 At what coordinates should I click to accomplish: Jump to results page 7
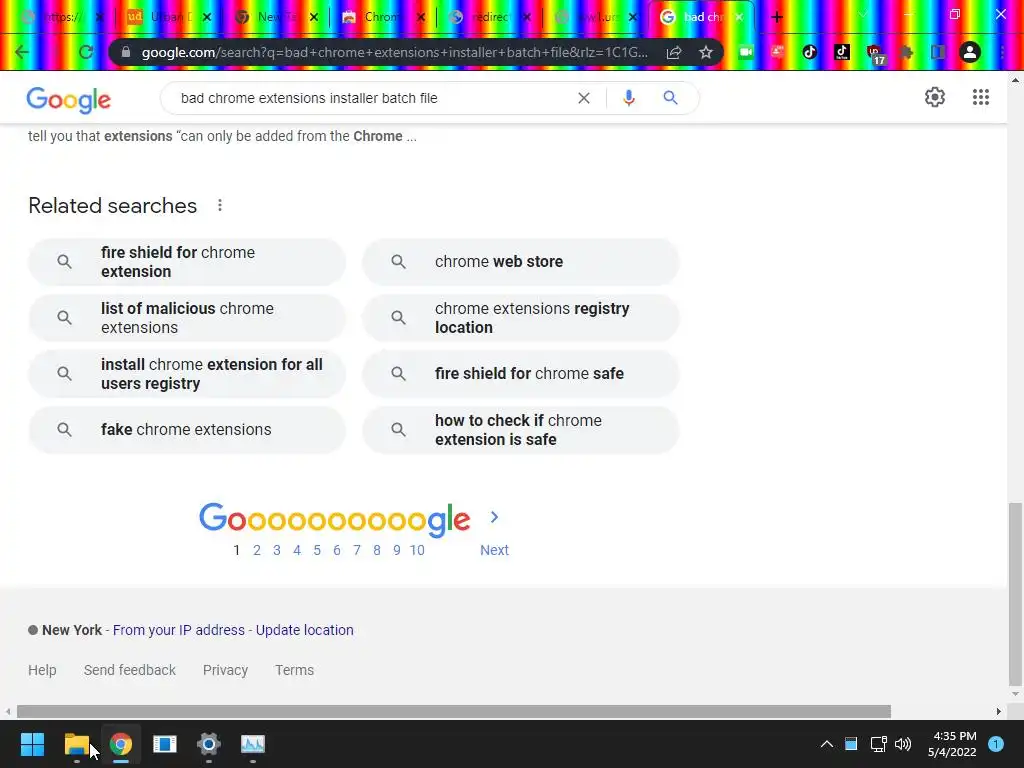(x=357, y=551)
